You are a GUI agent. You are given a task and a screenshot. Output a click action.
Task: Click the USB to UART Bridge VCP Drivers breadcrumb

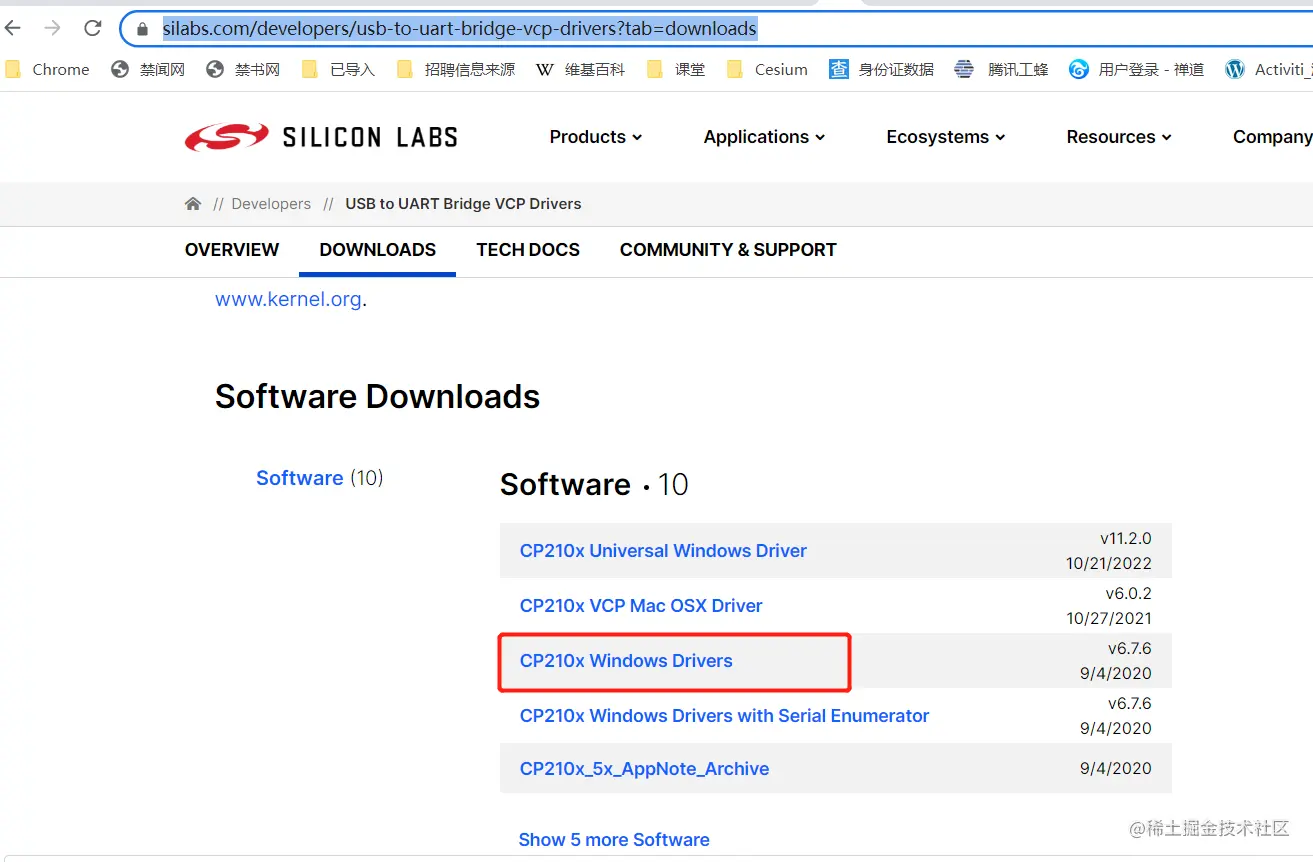point(463,204)
